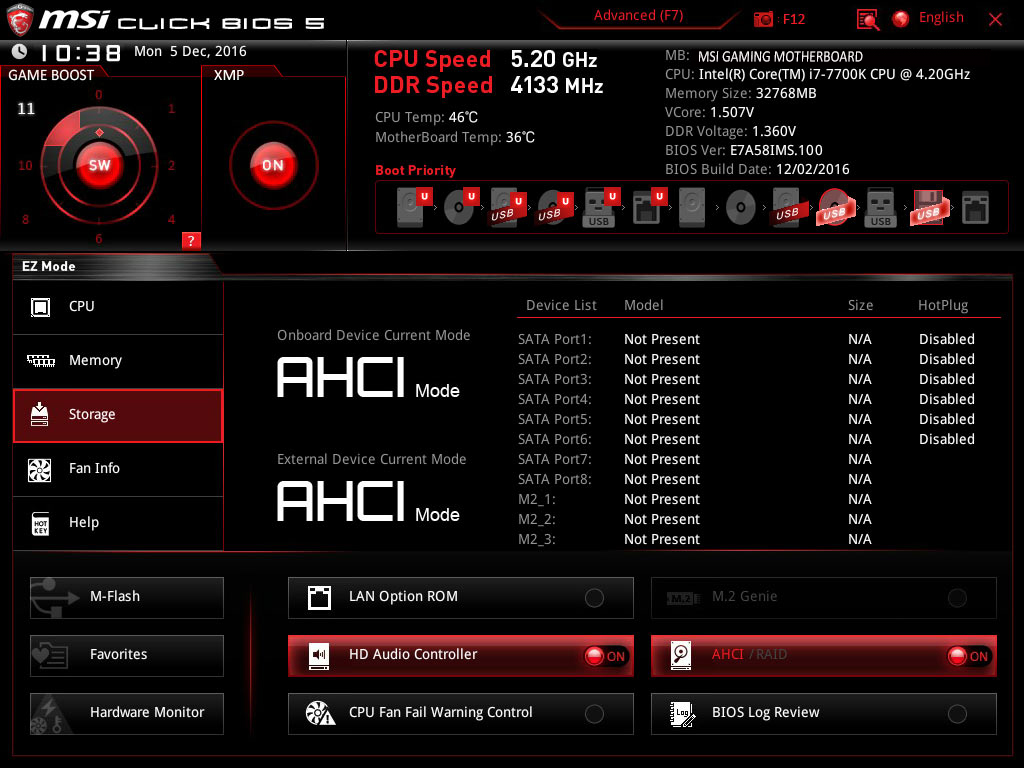Open the Favorites button
This screenshot has width=1024, height=768.
[x=127, y=656]
